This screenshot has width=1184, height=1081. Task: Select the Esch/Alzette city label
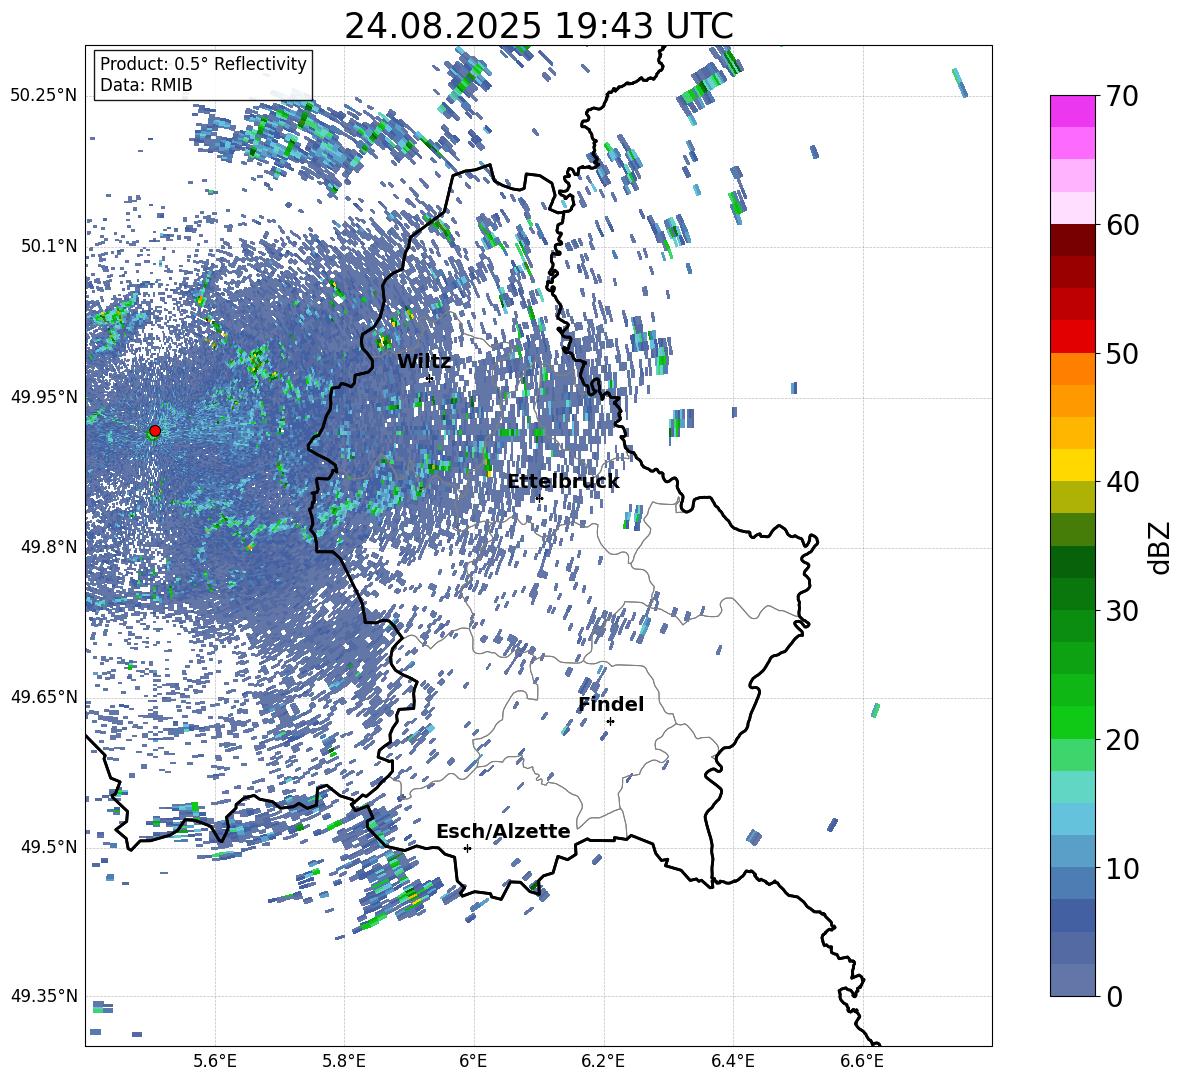pos(503,831)
